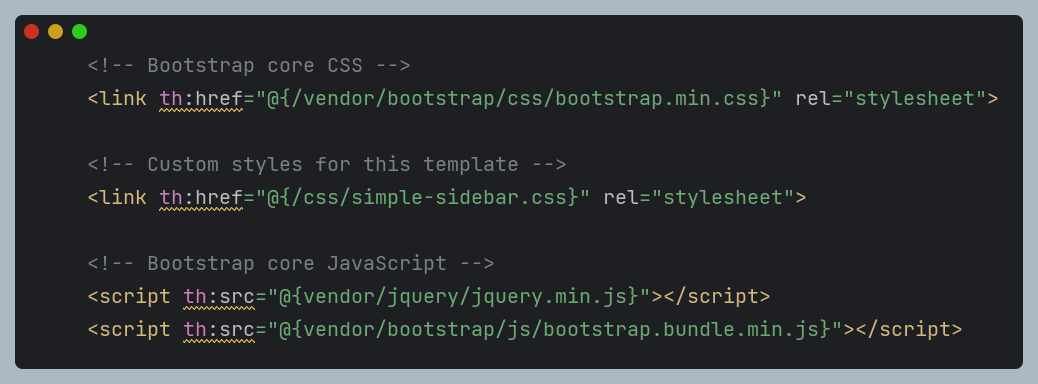Click the simple-sidebar.css path string
This screenshot has width=1038, height=384.
click(x=422, y=198)
